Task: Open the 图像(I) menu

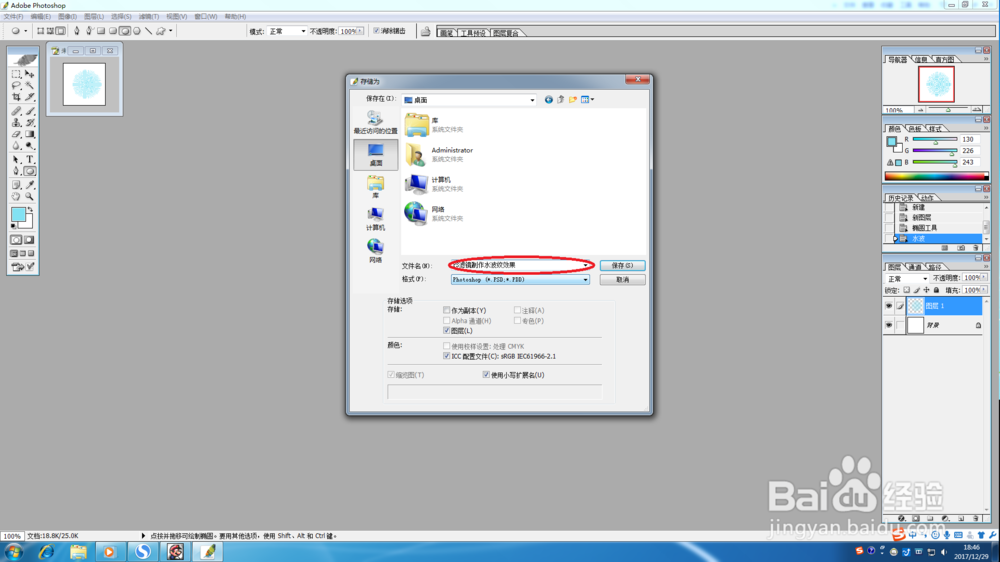Action: click(x=67, y=17)
